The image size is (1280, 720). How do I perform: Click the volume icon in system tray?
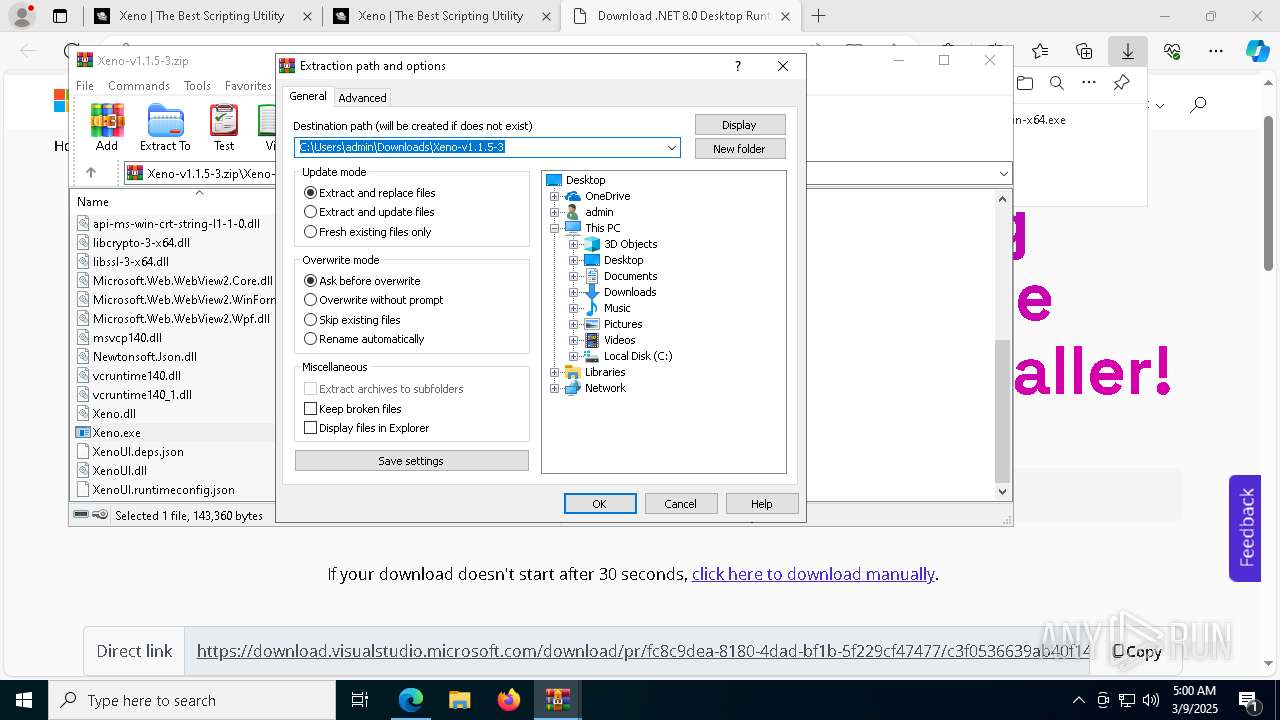tap(1151, 700)
